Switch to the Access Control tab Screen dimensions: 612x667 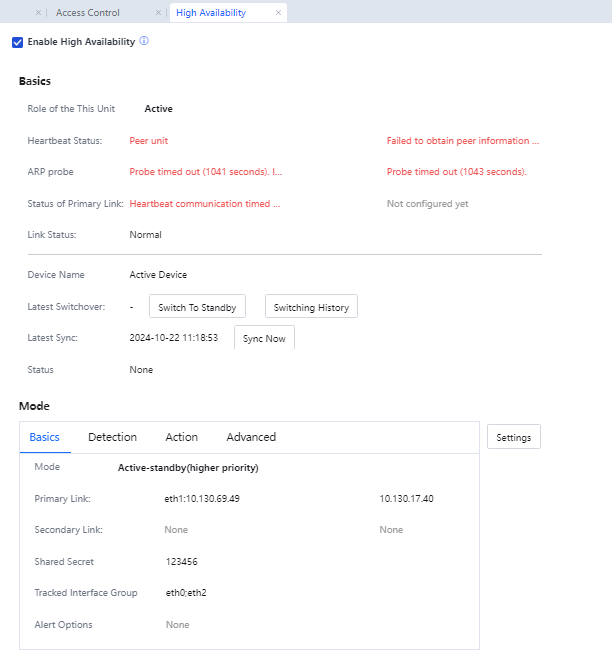88,13
